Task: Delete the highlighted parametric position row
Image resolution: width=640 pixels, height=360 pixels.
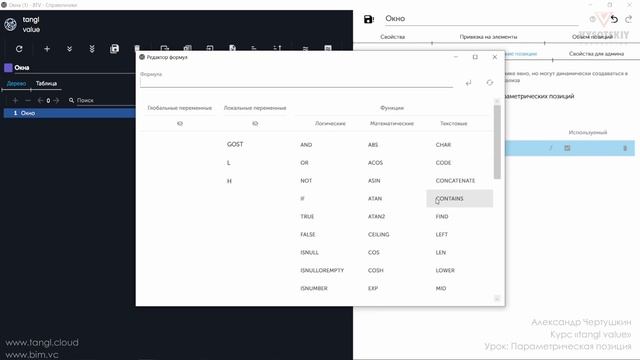Action: click(x=625, y=148)
